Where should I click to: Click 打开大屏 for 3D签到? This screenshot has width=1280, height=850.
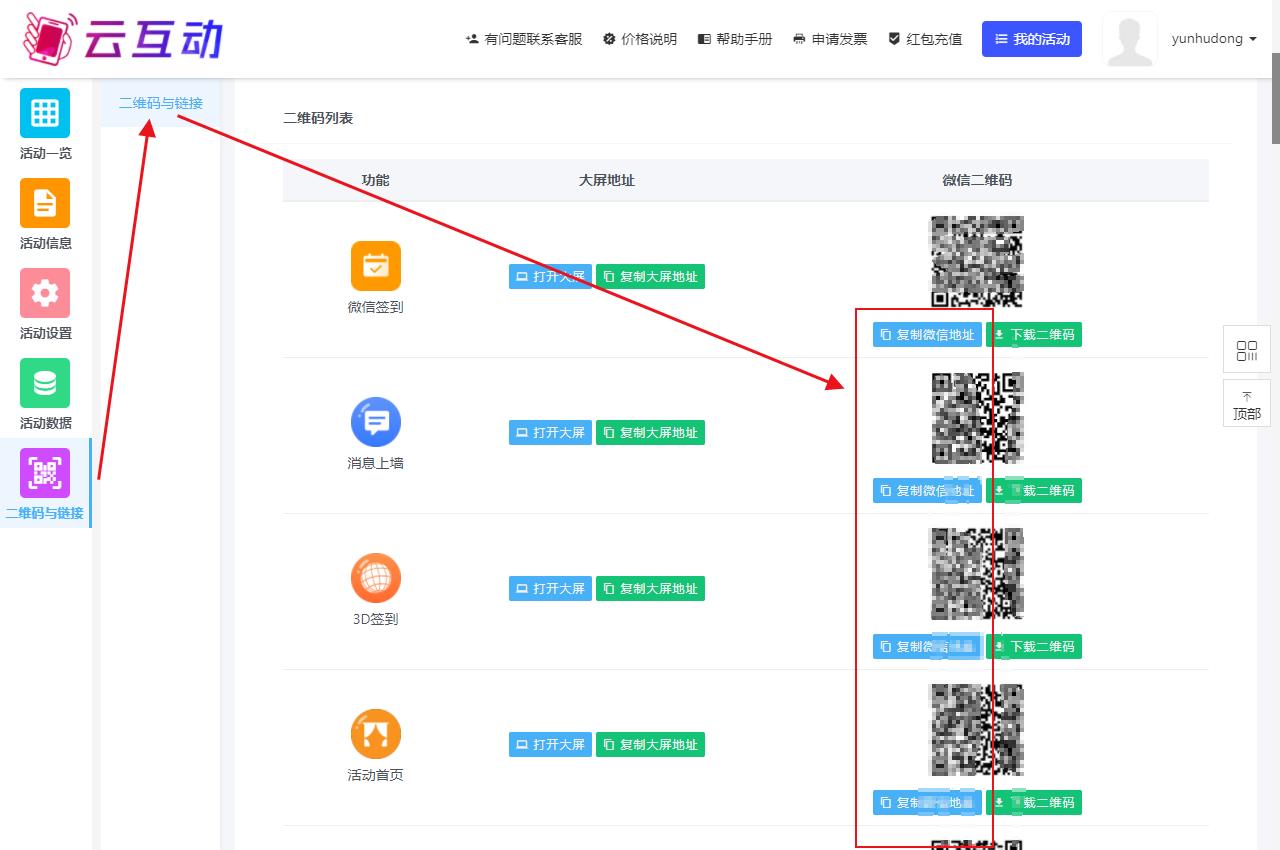pyautogui.click(x=550, y=589)
